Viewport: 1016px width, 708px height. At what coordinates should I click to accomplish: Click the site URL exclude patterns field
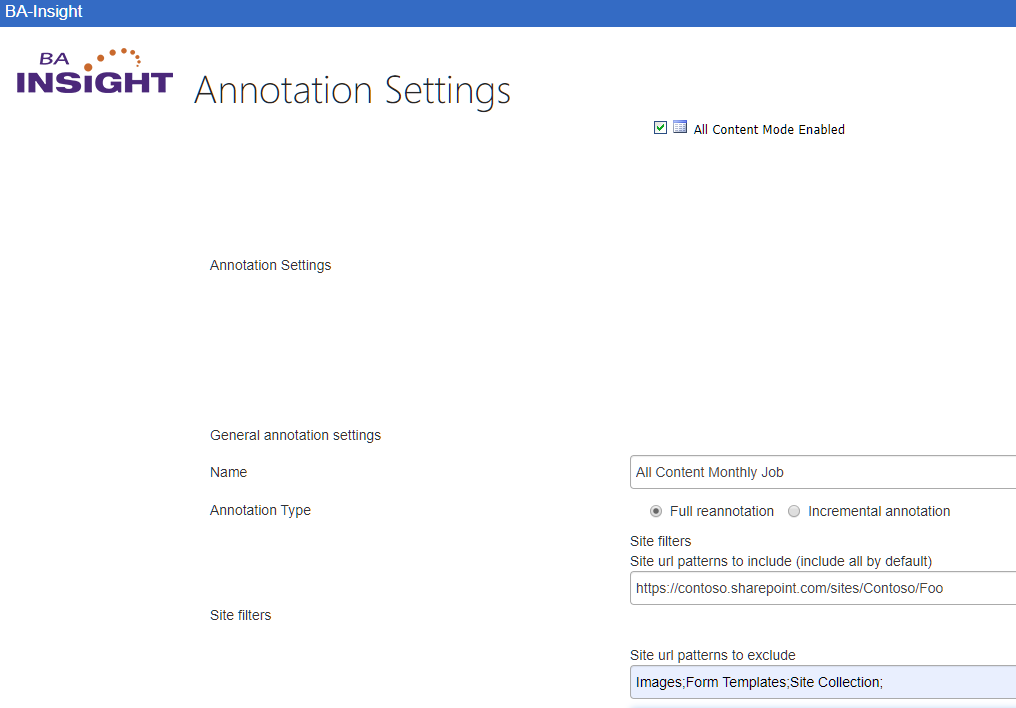click(822, 682)
